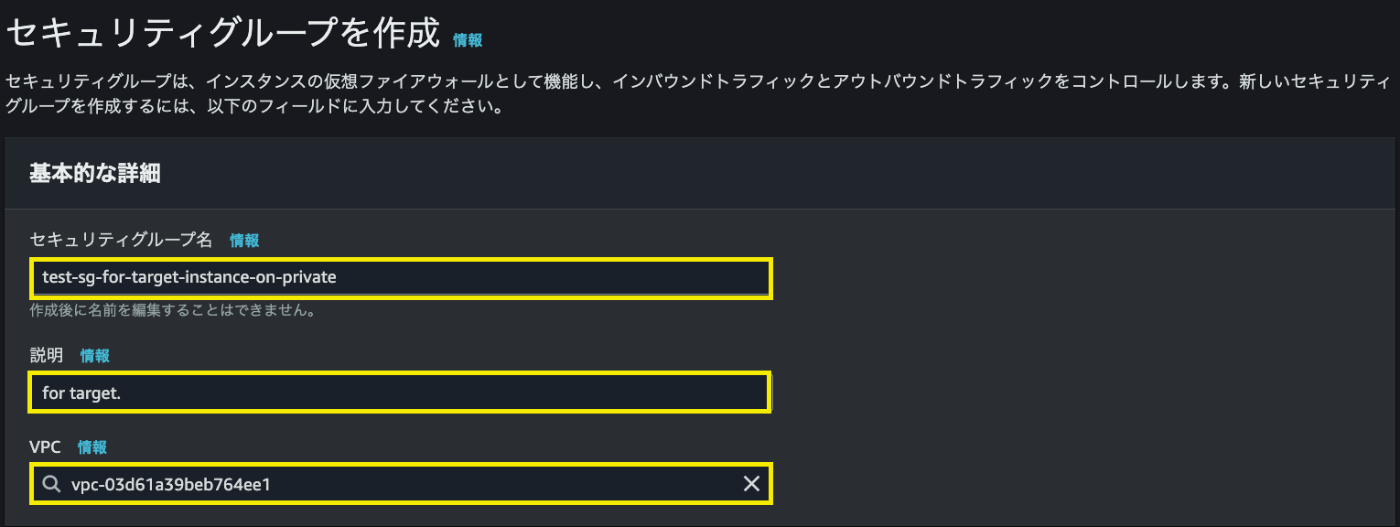Click the vpc-03d61a39beb764ee1 value text

pos(171,485)
